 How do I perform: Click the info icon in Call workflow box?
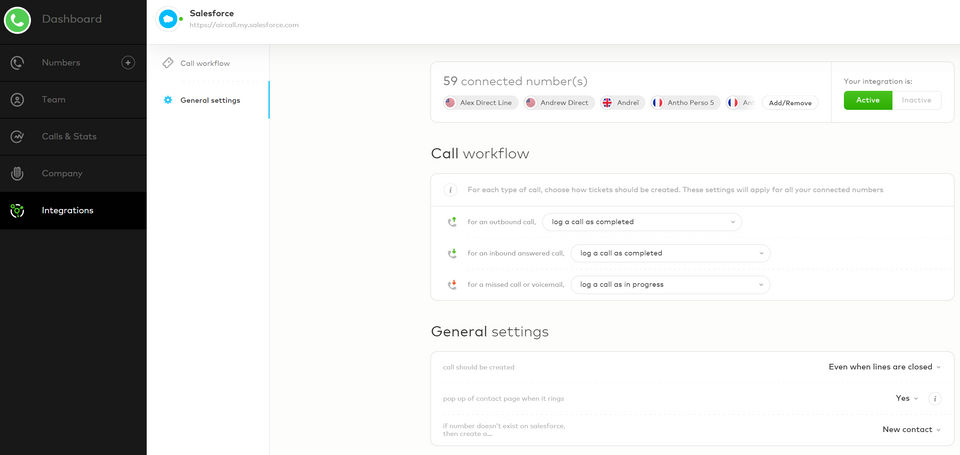(451, 190)
